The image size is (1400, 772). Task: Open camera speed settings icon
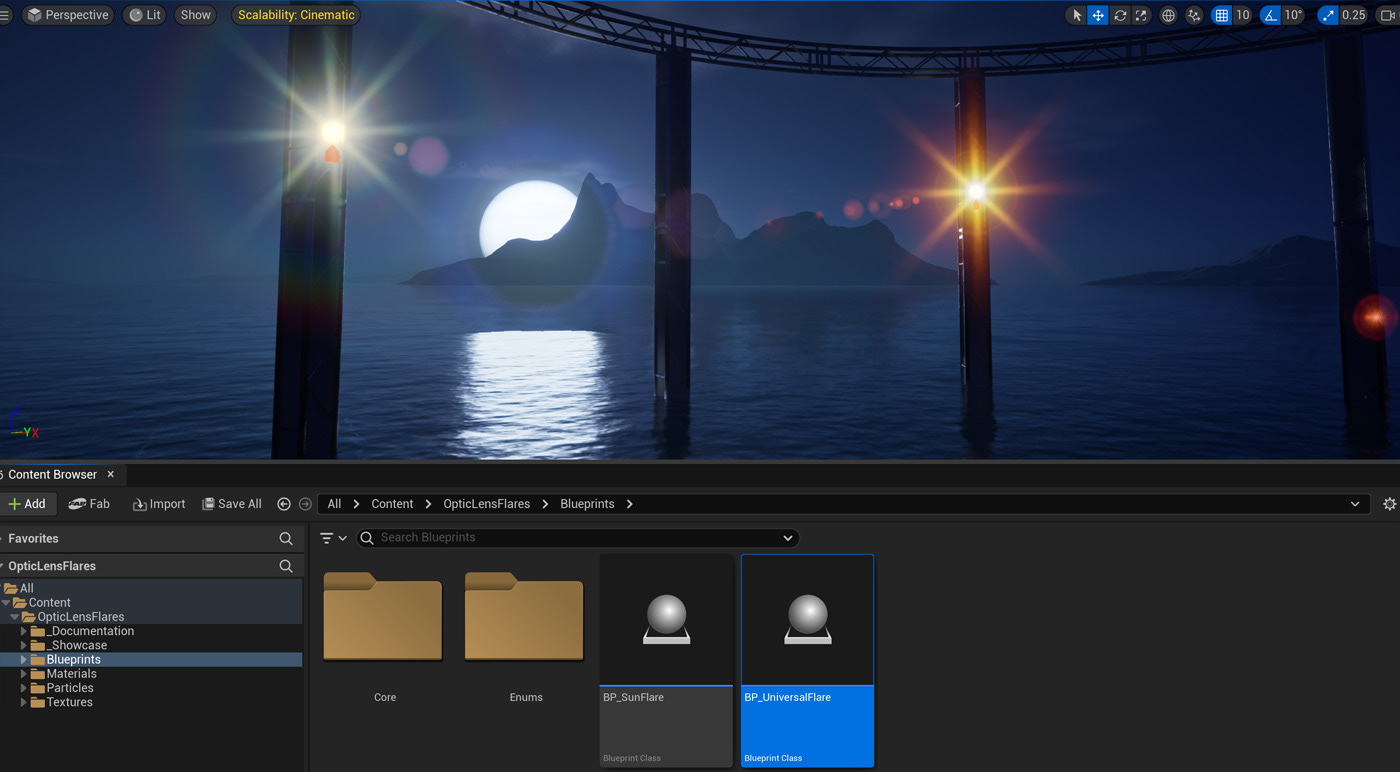pyautogui.click(x=1387, y=15)
